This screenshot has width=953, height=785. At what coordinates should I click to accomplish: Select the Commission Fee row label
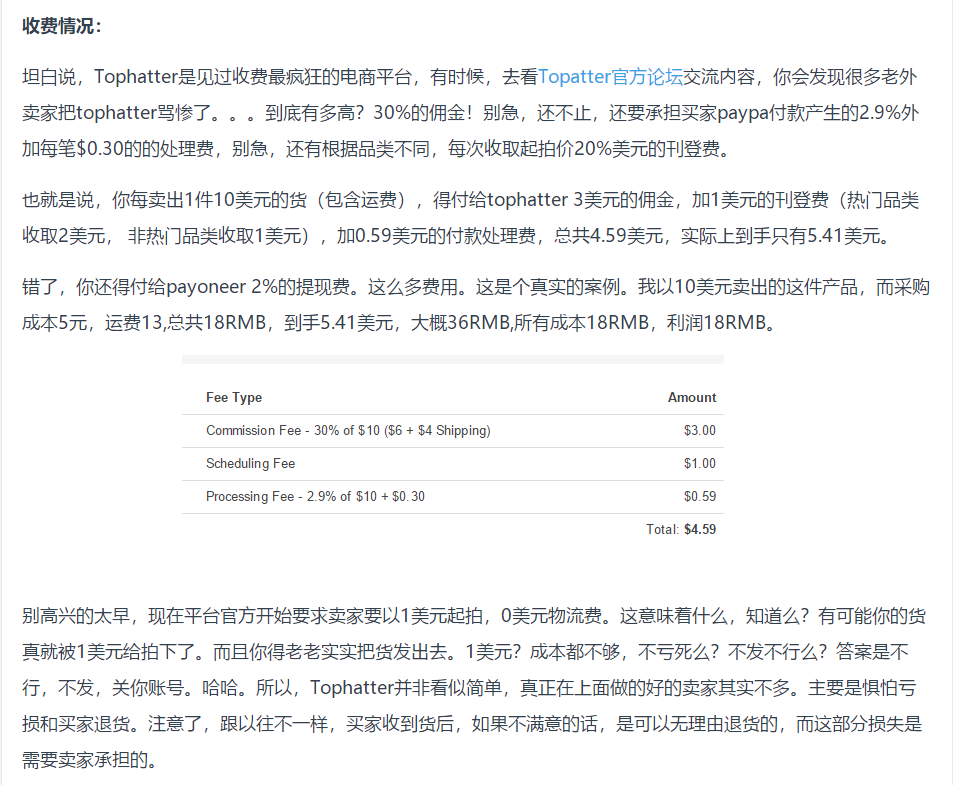coord(348,431)
